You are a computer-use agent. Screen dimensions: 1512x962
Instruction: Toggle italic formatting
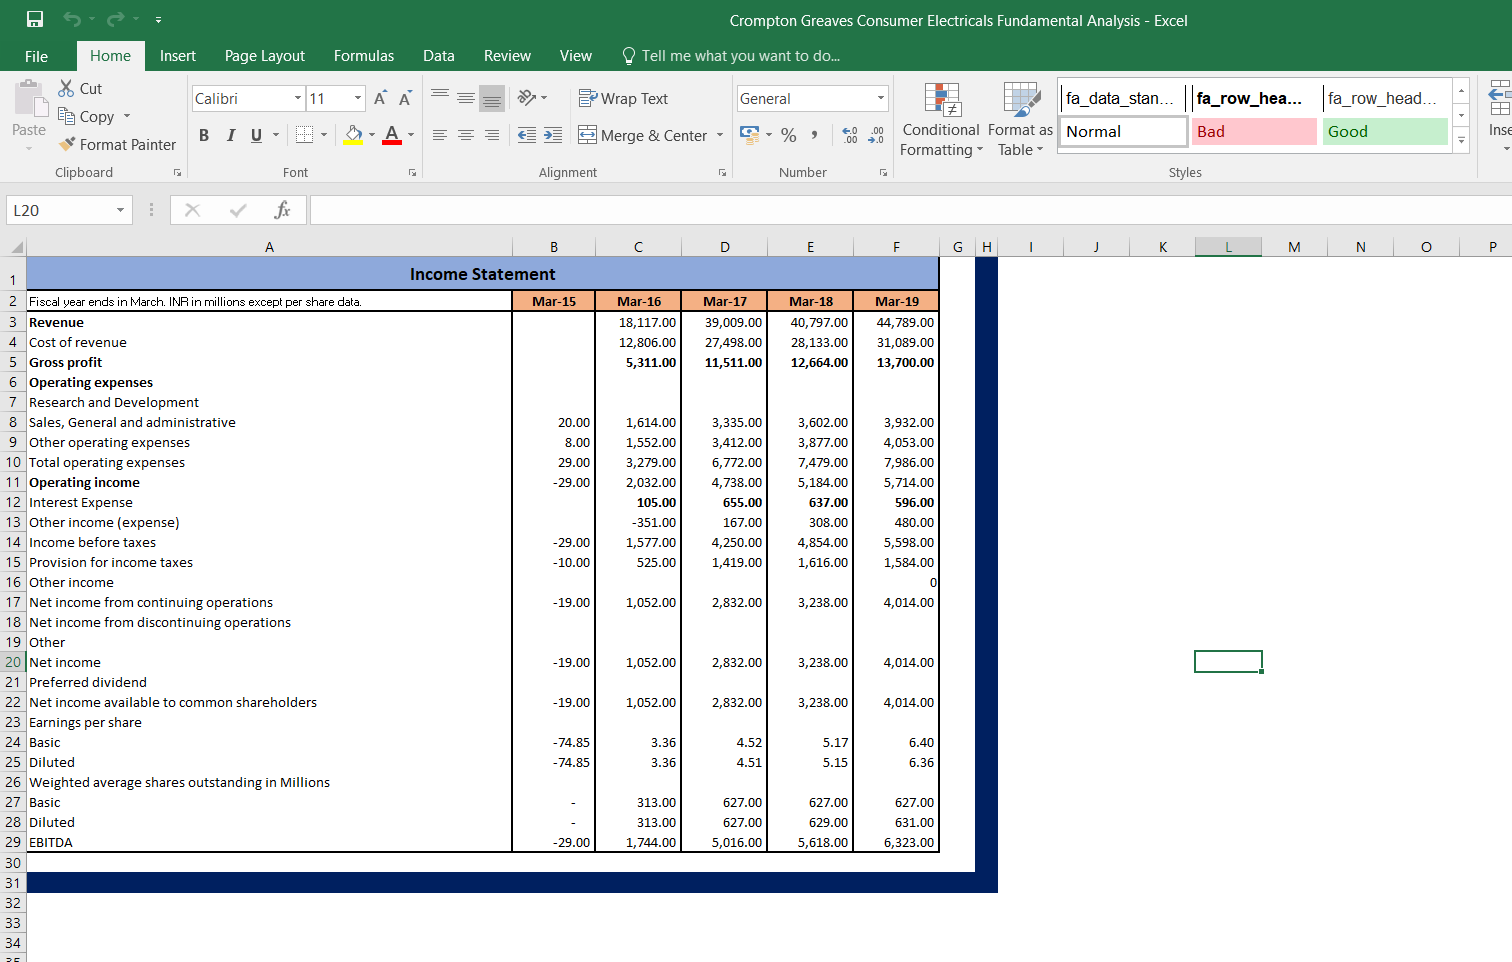pyautogui.click(x=230, y=135)
